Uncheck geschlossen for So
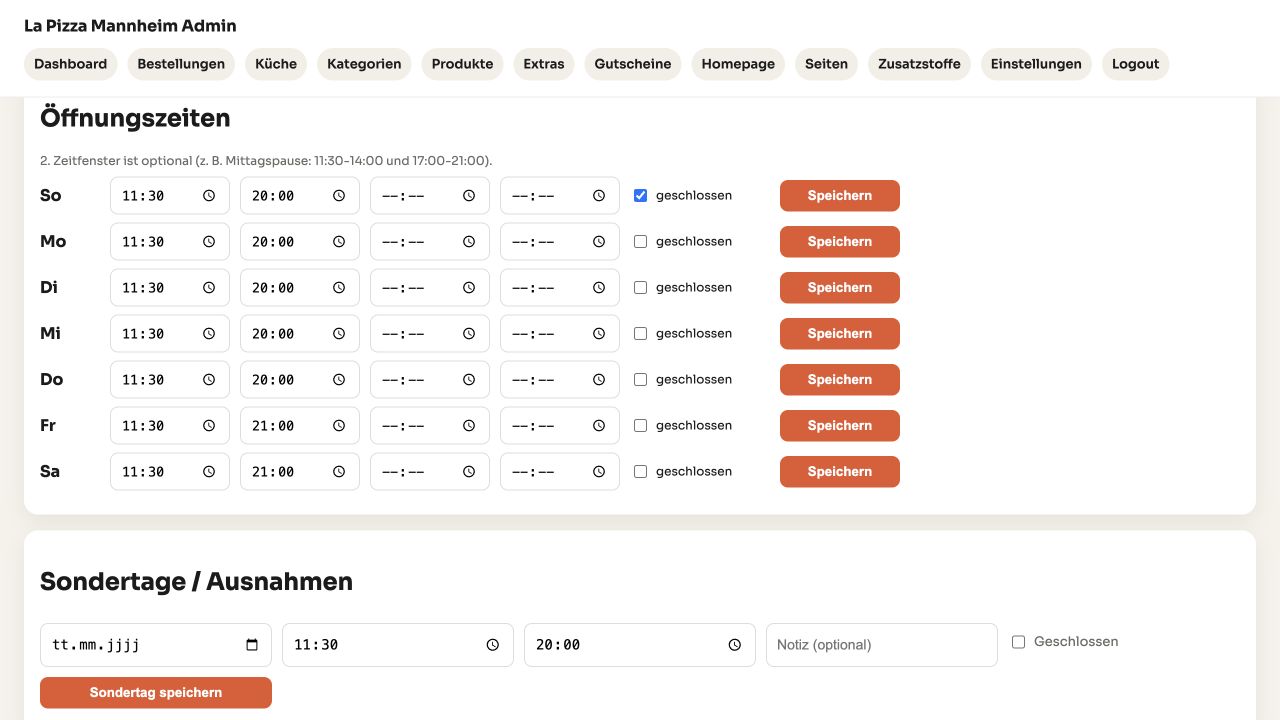 coord(641,196)
